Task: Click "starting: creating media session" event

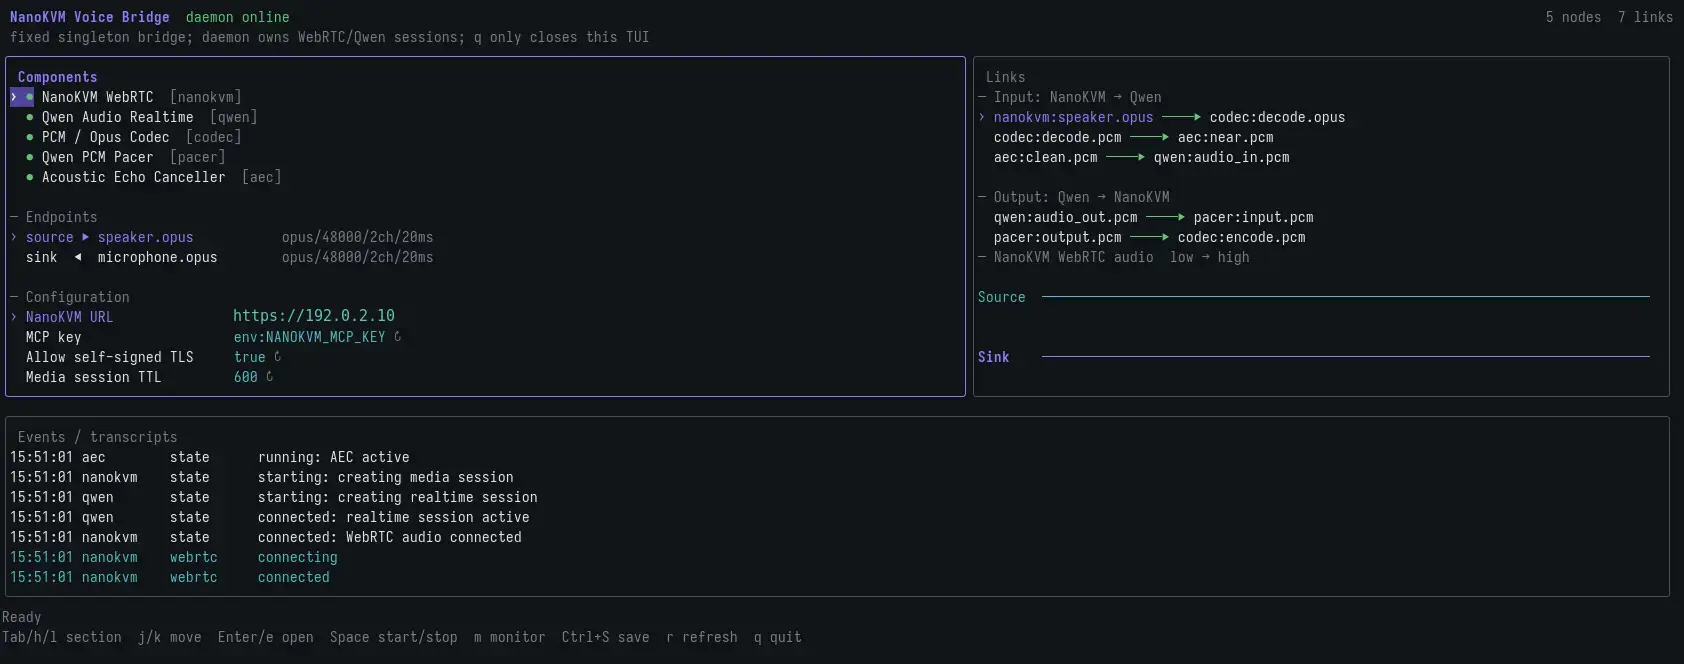Action: tap(386, 477)
